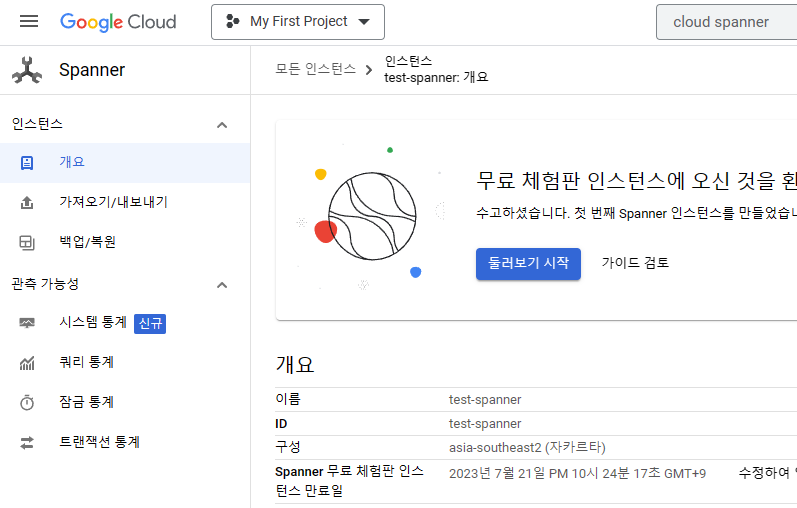The width and height of the screenshot is (797, 508).
Task: Click the 트랜잭션 통계 arrows icon
Action: [x=27, y=442]
